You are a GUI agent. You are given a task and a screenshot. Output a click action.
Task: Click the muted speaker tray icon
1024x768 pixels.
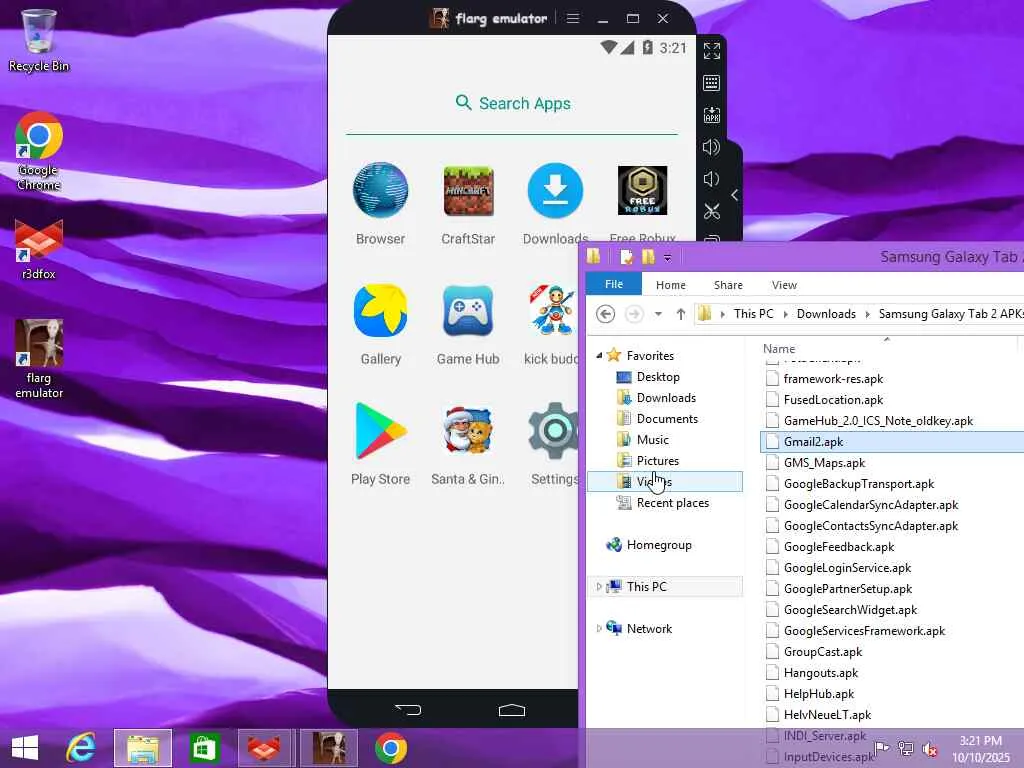tap(930, 748)
